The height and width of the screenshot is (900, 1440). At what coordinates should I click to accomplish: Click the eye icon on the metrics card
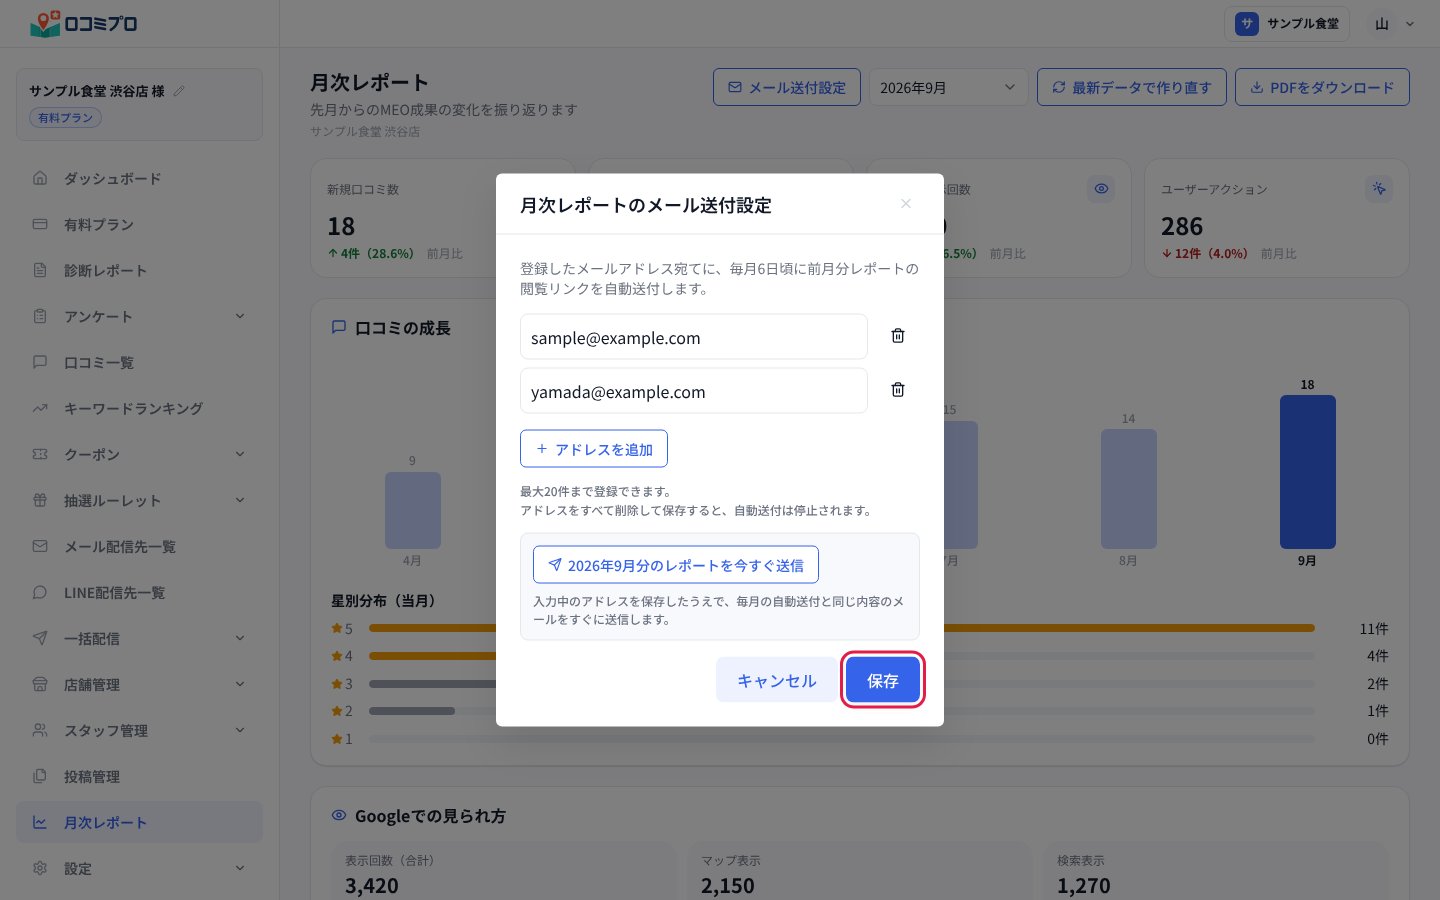coord(1101,188)
